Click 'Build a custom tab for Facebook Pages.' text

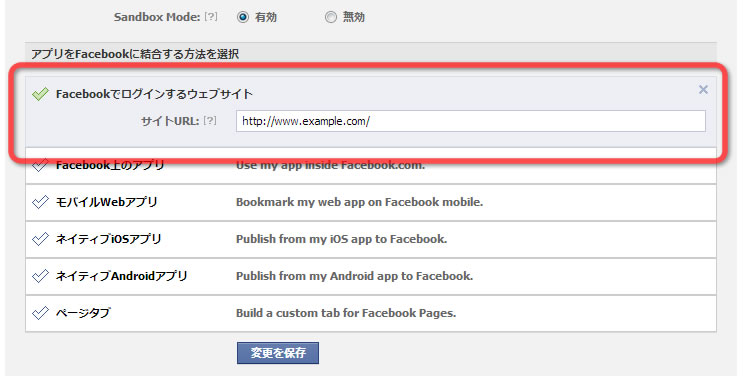tap(346, 313)
